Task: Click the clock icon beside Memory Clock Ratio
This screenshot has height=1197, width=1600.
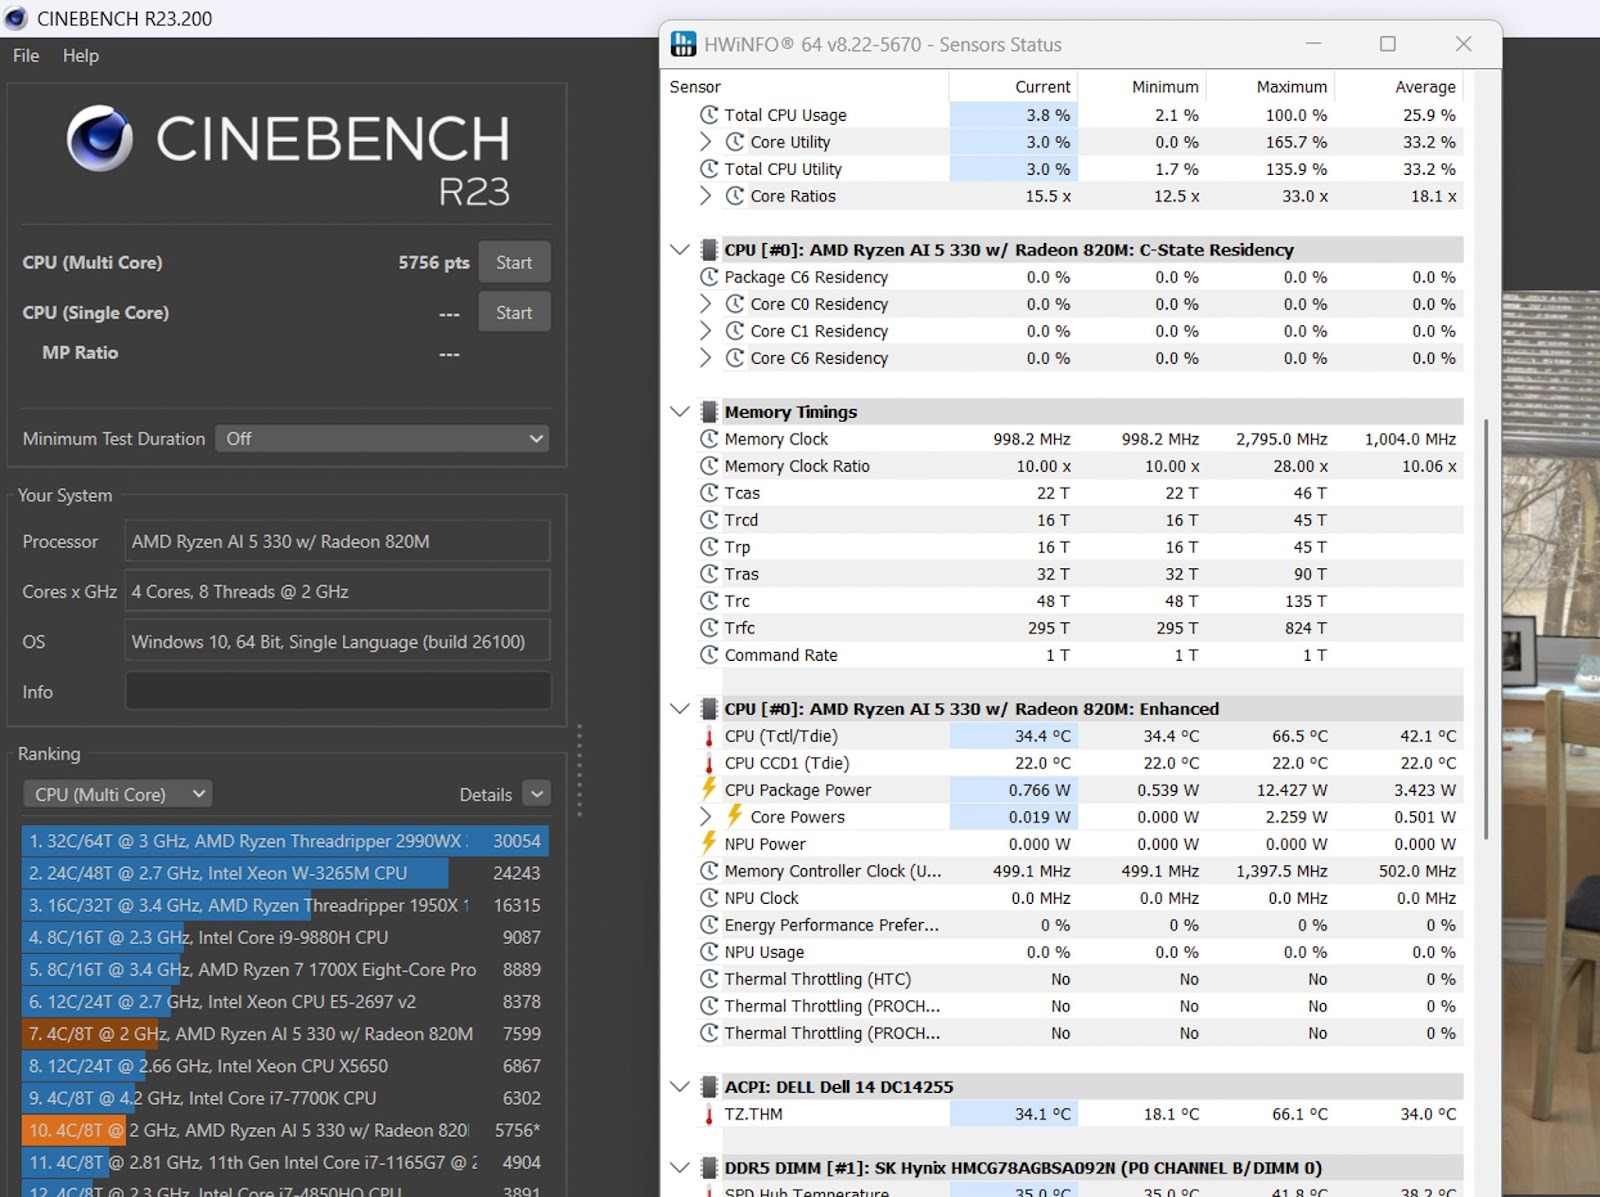Action: click(x=709, y=466)
